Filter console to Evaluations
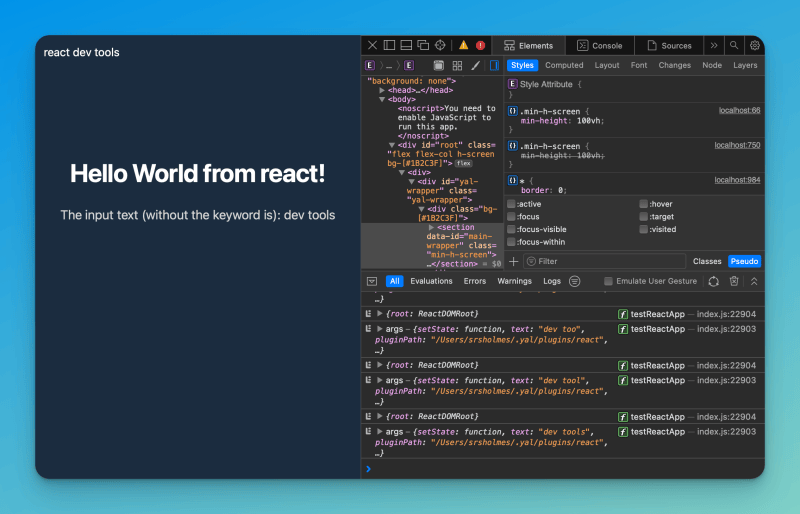The height and width of the screenshot is (514, 800). [431, 281]
